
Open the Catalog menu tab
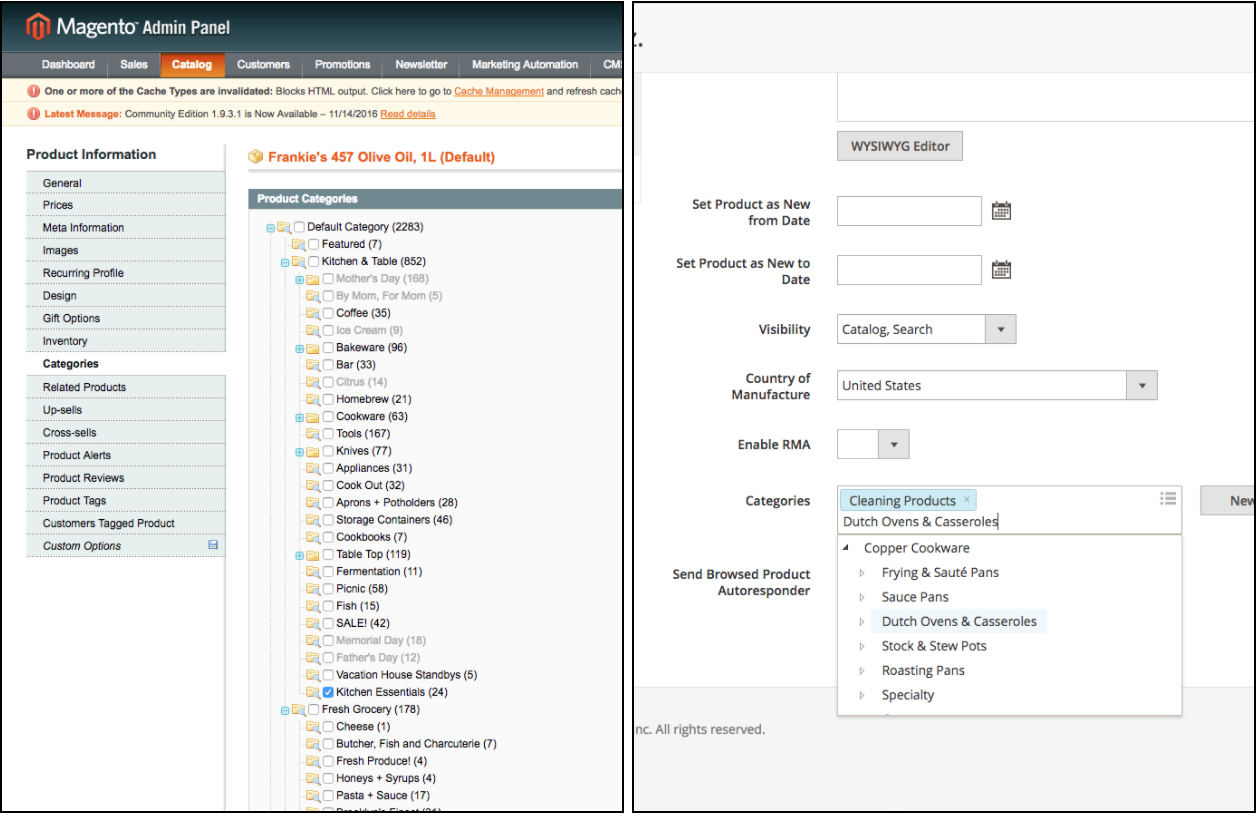coord(191,64)
